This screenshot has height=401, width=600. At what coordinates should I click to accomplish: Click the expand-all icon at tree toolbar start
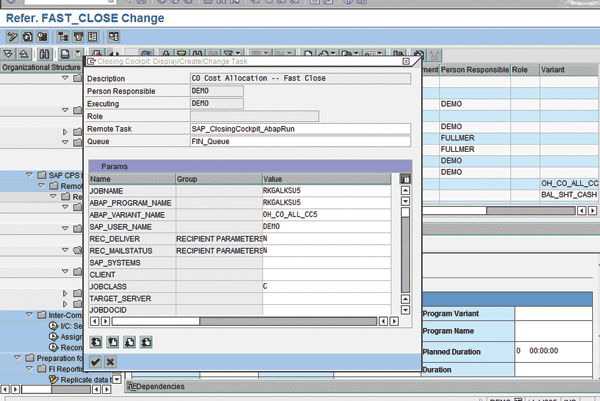pyautogui.click(x=9, y=53)
